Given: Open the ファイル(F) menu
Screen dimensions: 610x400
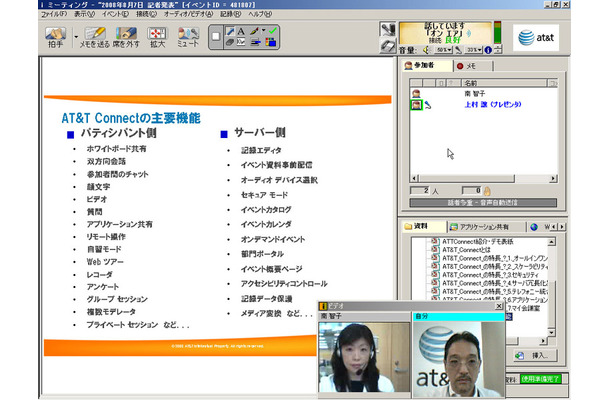Looking at the screenshot, I should coord(54,14).
